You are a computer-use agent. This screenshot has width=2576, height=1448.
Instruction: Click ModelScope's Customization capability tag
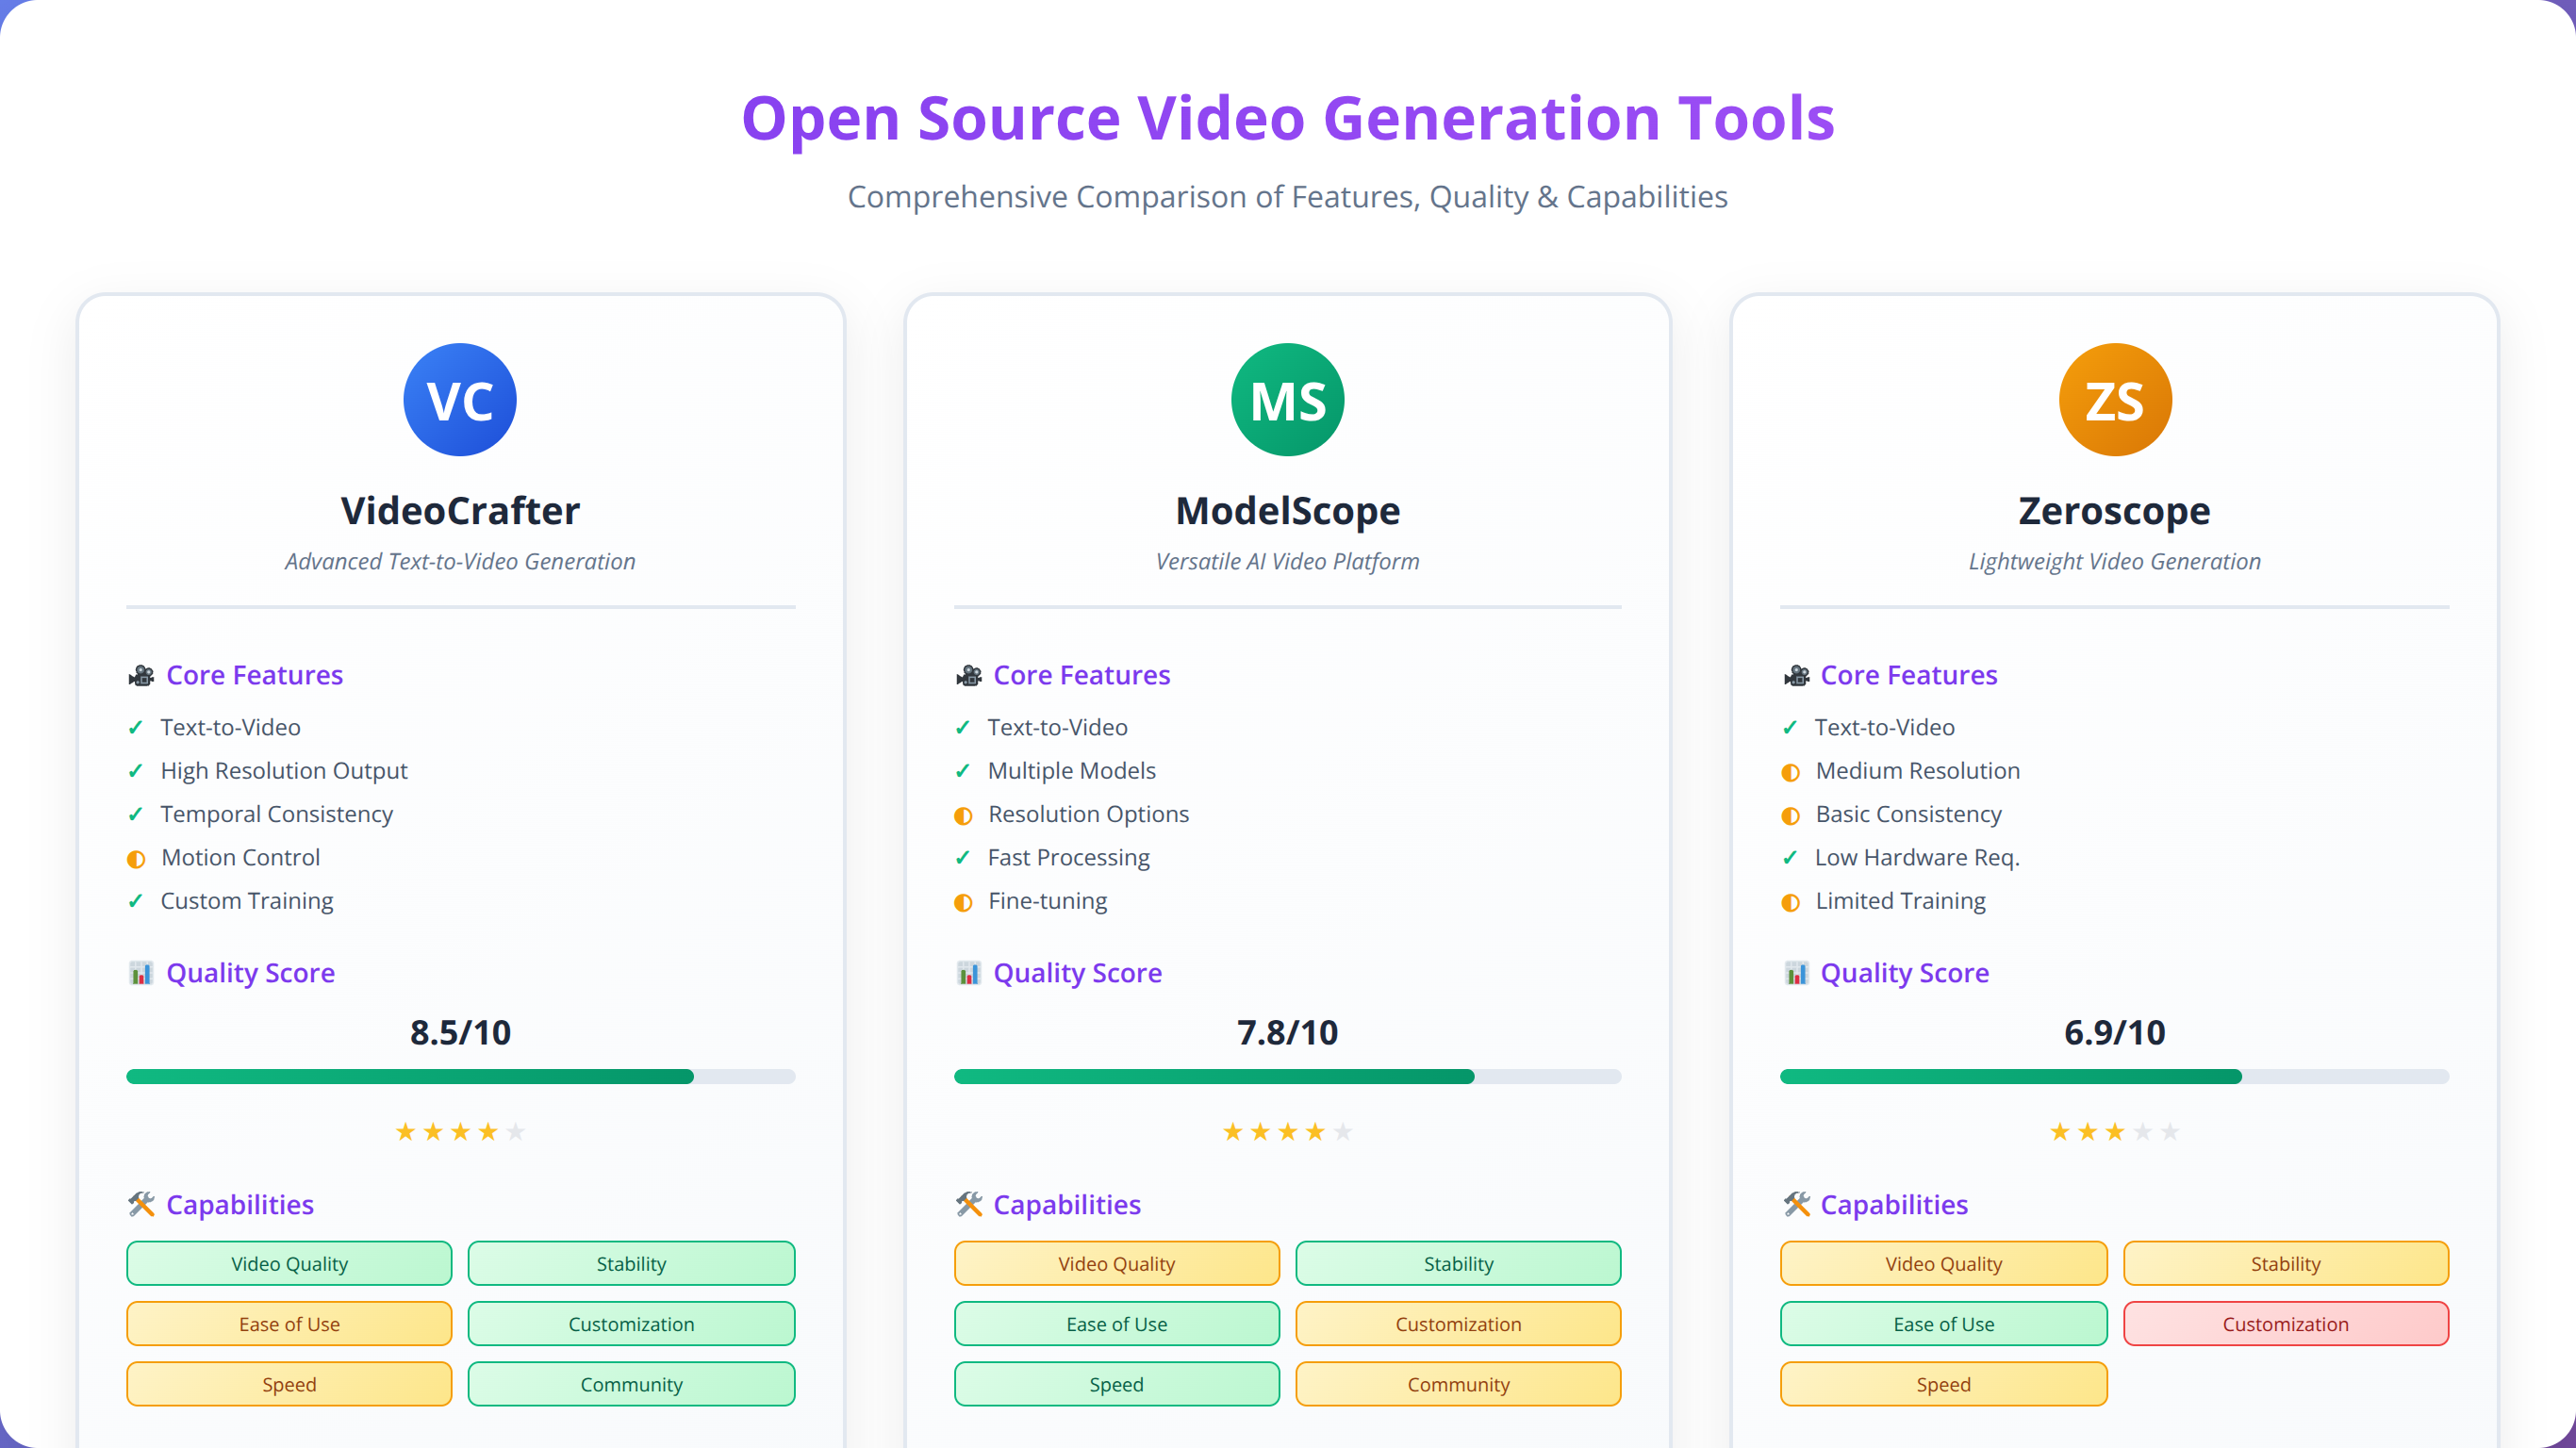pos(1458,1324)
